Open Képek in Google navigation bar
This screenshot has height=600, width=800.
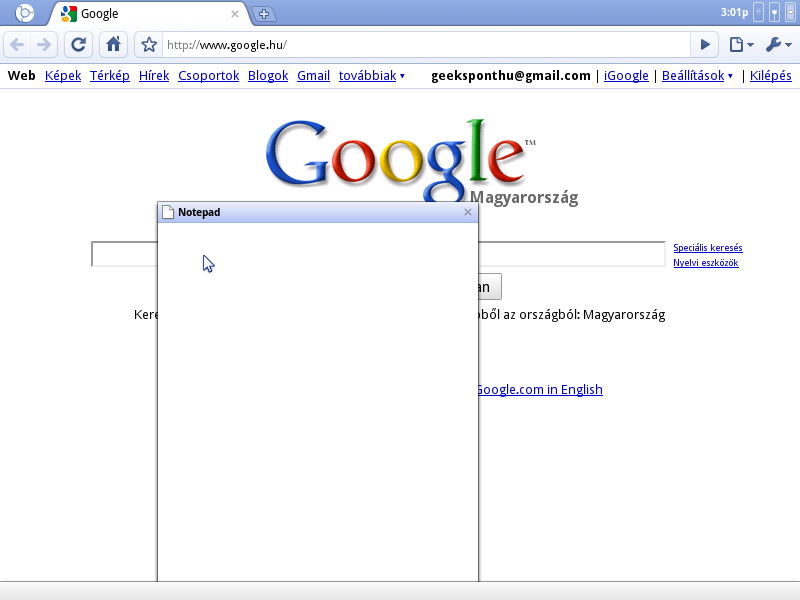point(62,76)
